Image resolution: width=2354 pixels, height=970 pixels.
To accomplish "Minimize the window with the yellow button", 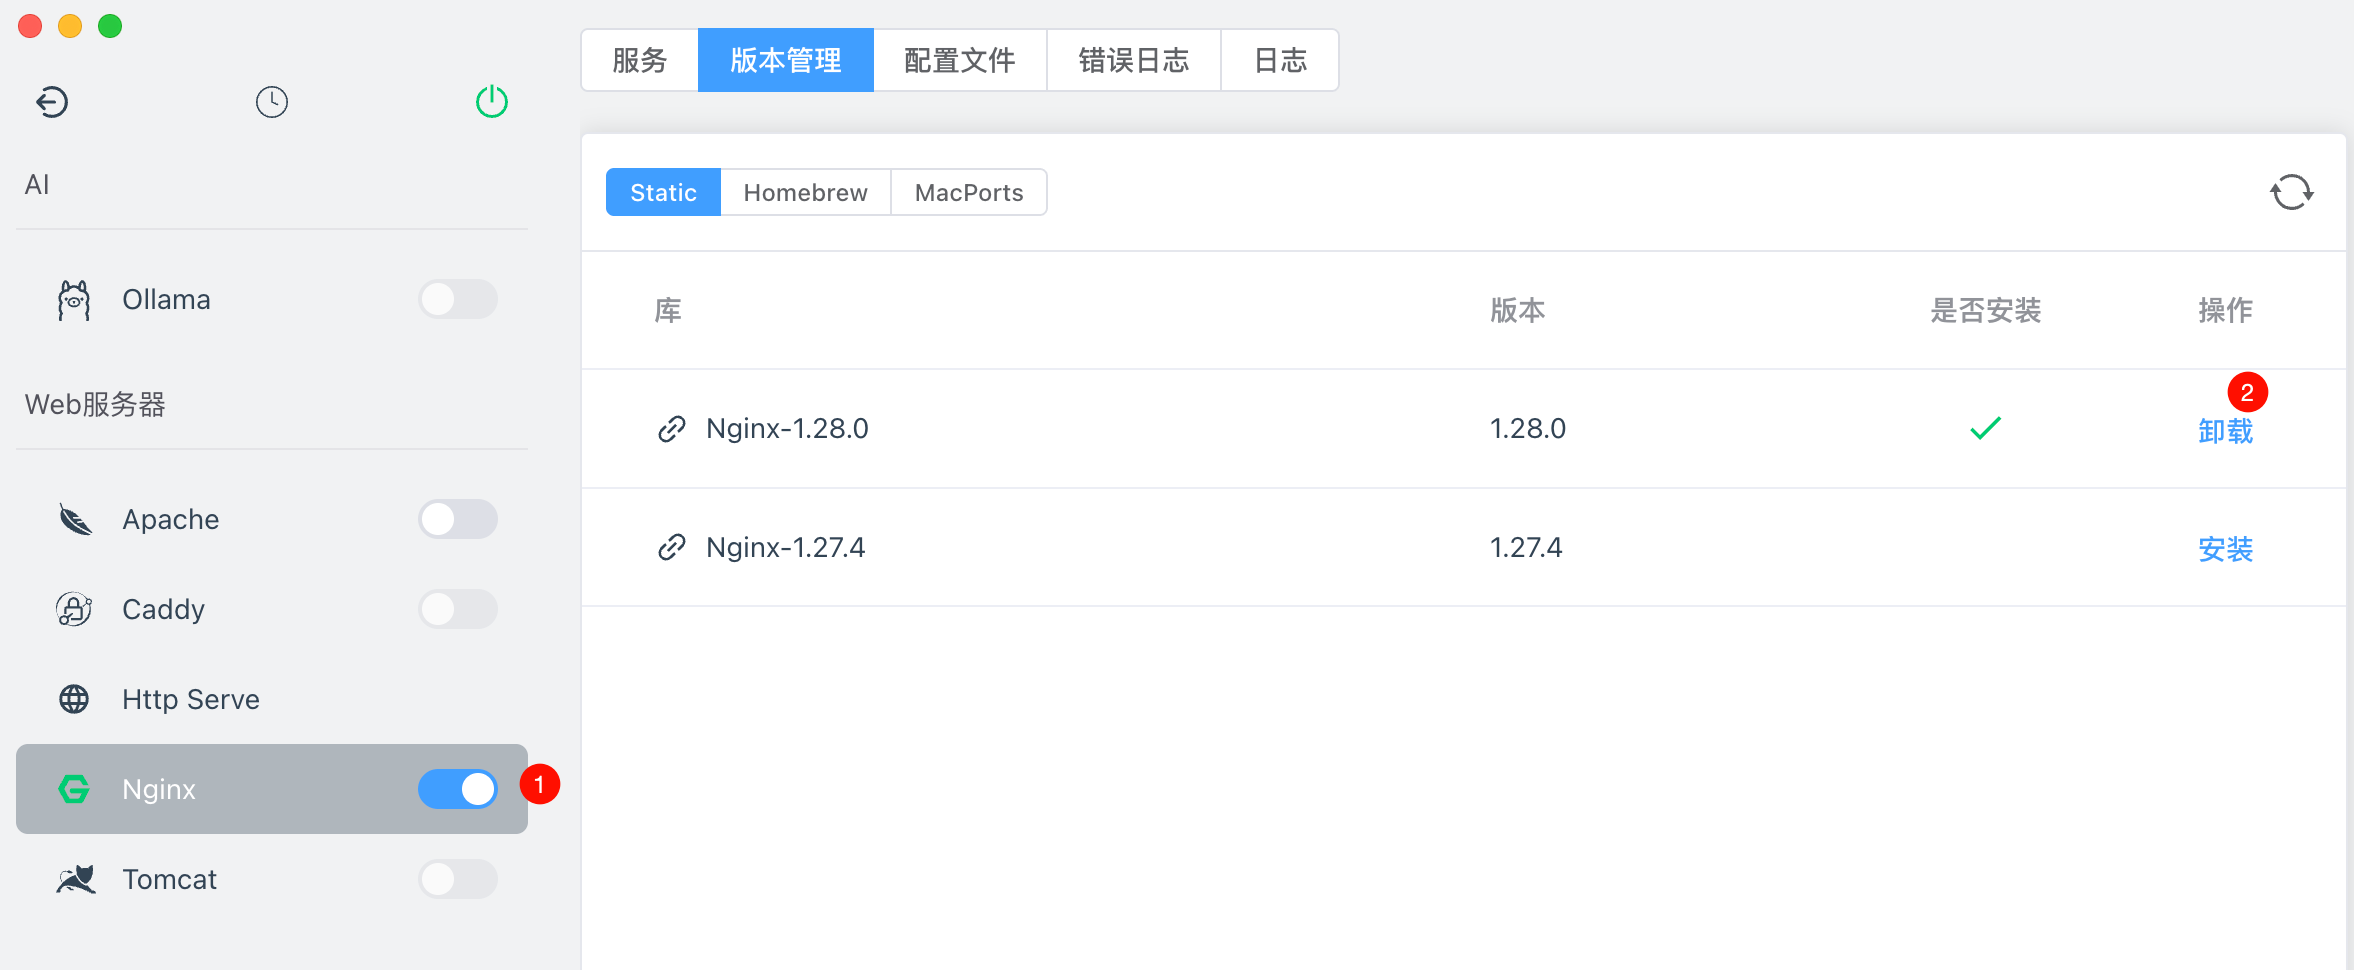I will coord(70,26).
